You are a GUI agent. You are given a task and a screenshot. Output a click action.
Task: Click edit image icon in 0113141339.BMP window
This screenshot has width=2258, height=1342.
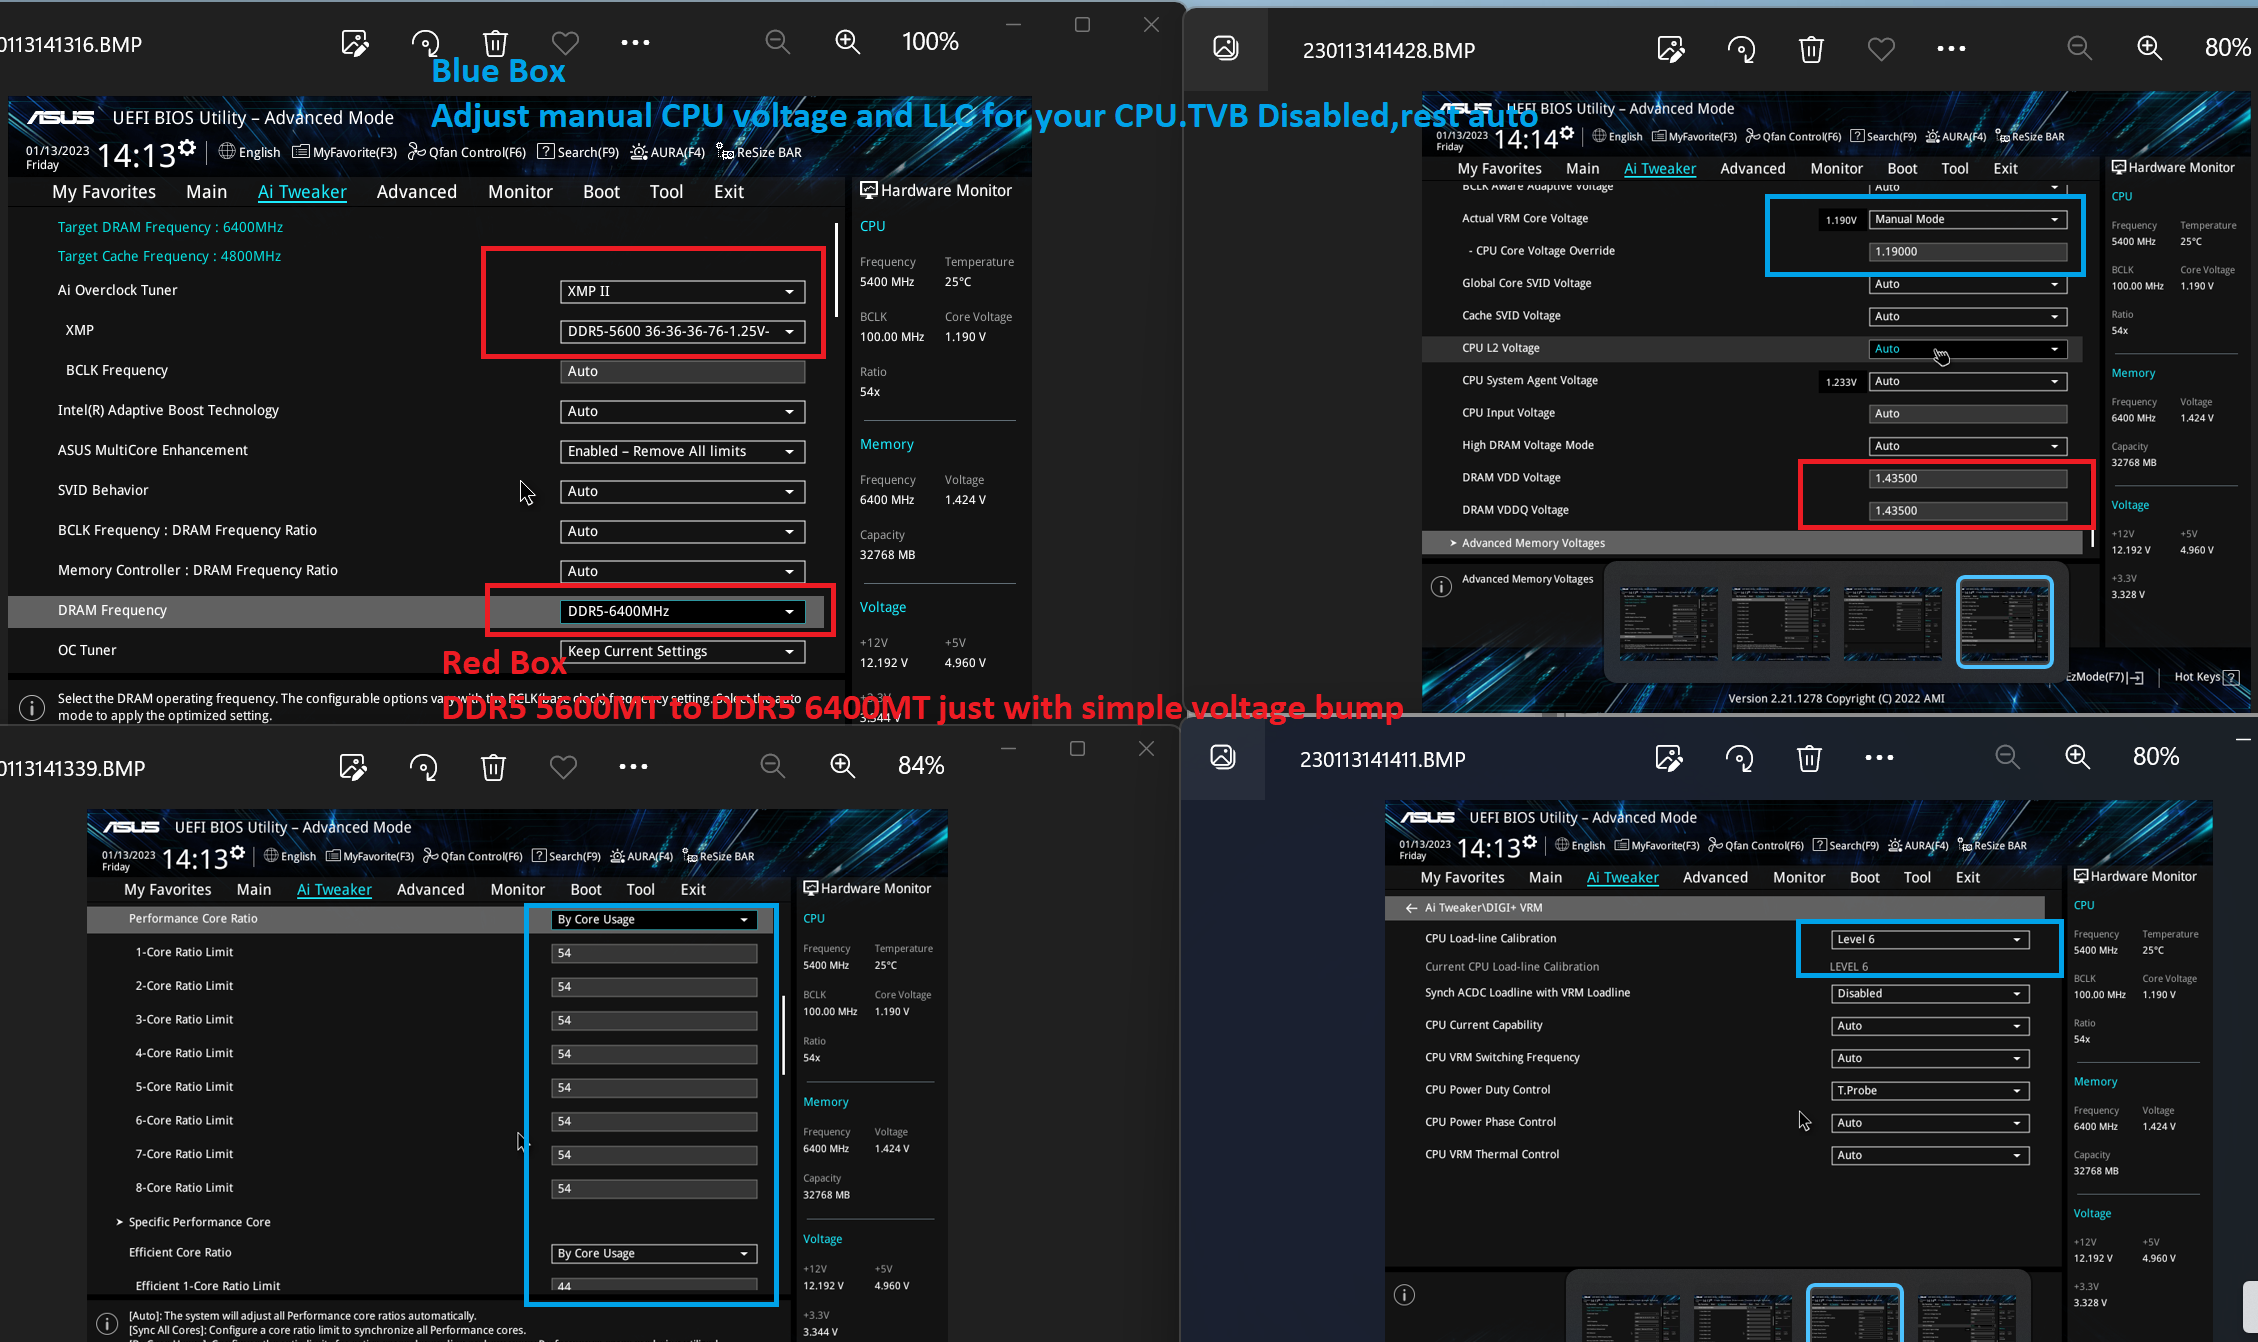pyautogui.click(x=353, y=767)
